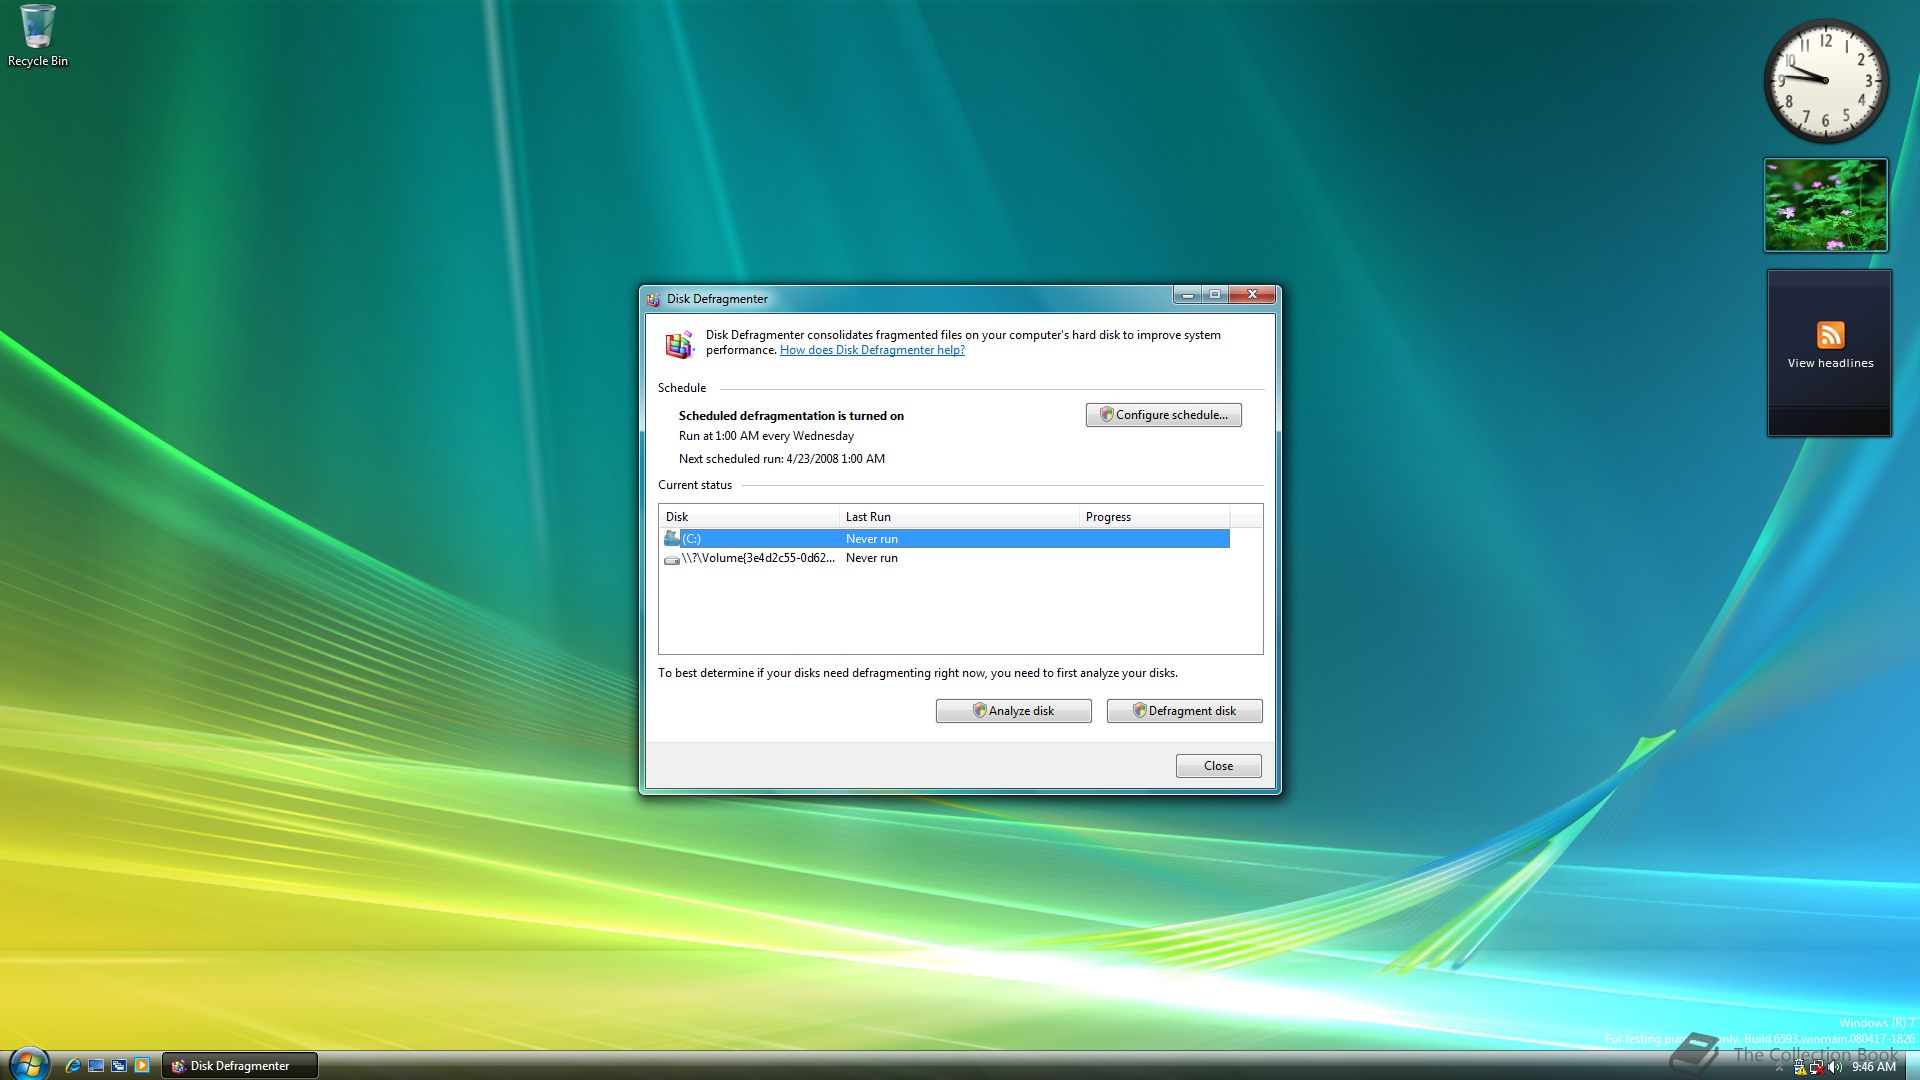1920x1080 pixels.
Task: Click View headlines in feed gadget
Action: click(1830, 364)
